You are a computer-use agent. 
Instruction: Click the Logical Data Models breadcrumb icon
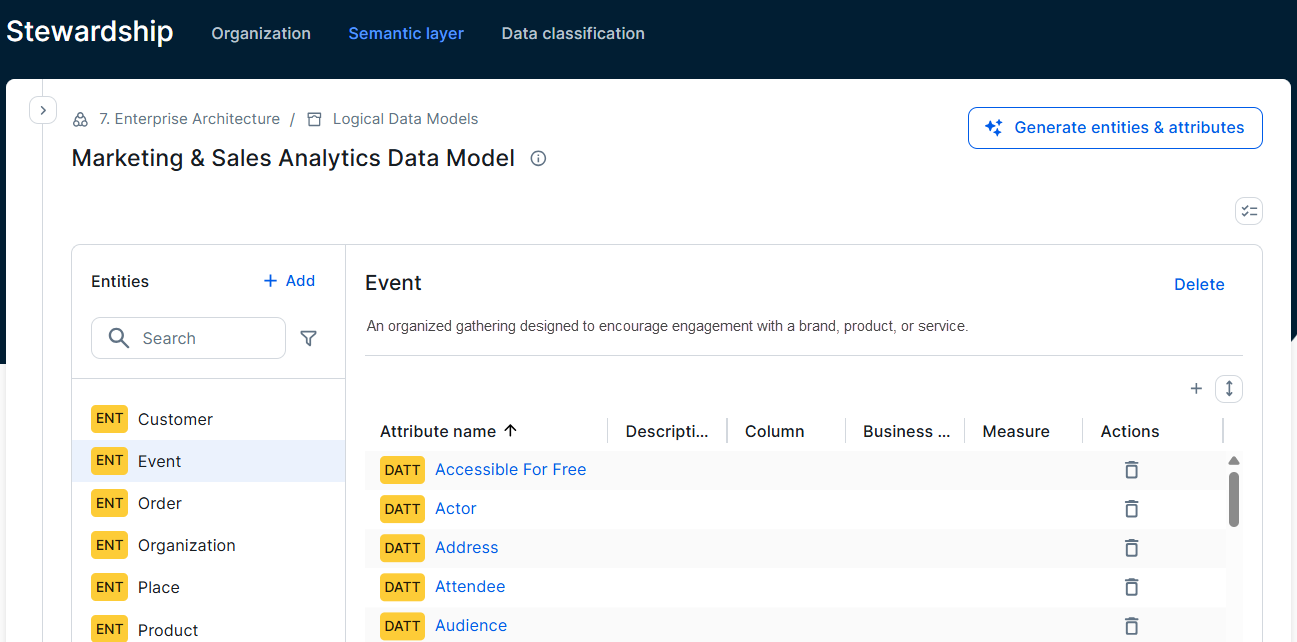tap(314, 118)
